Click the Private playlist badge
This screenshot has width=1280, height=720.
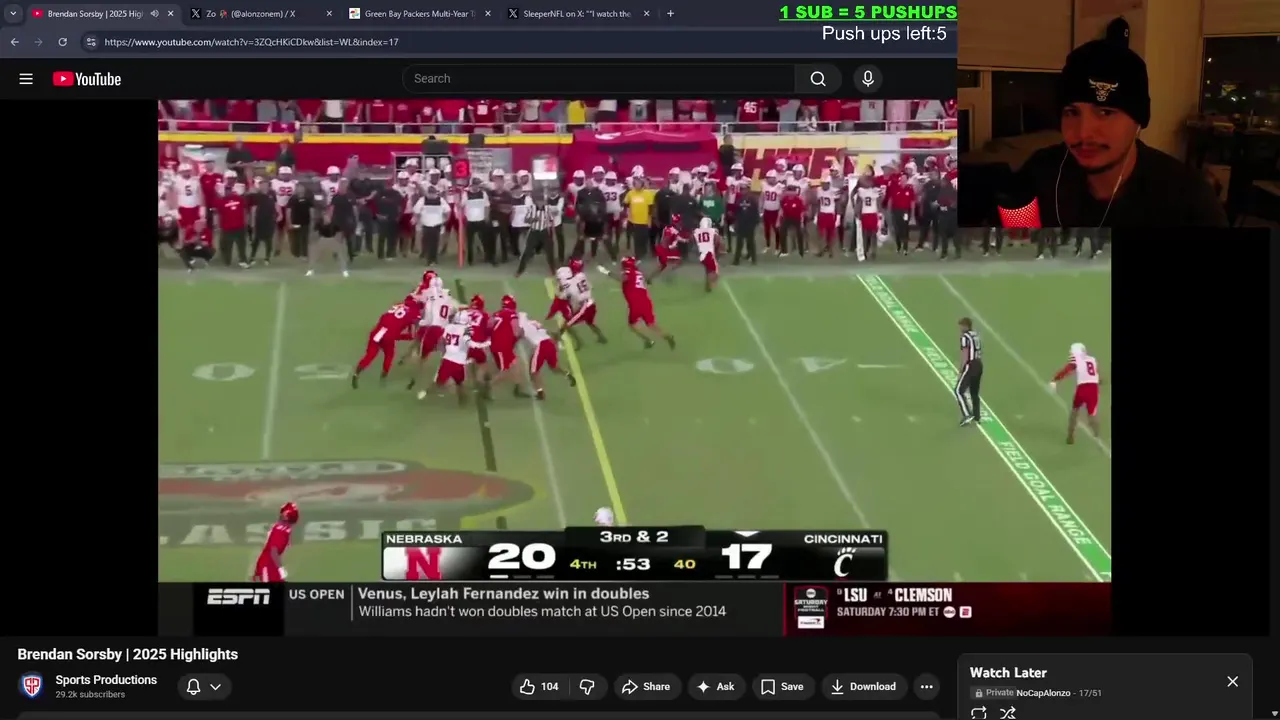tap(994, 693)
